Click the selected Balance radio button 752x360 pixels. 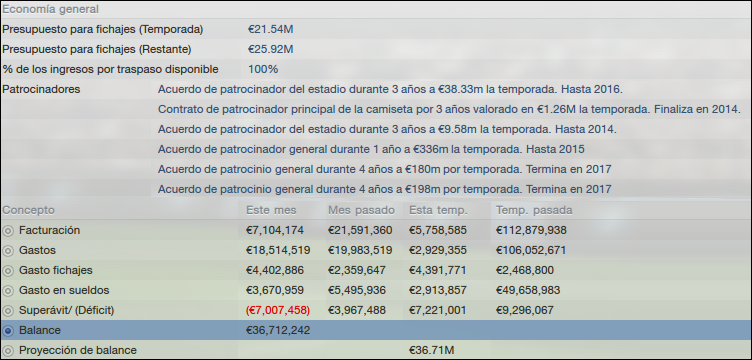[x=8, y=331]
